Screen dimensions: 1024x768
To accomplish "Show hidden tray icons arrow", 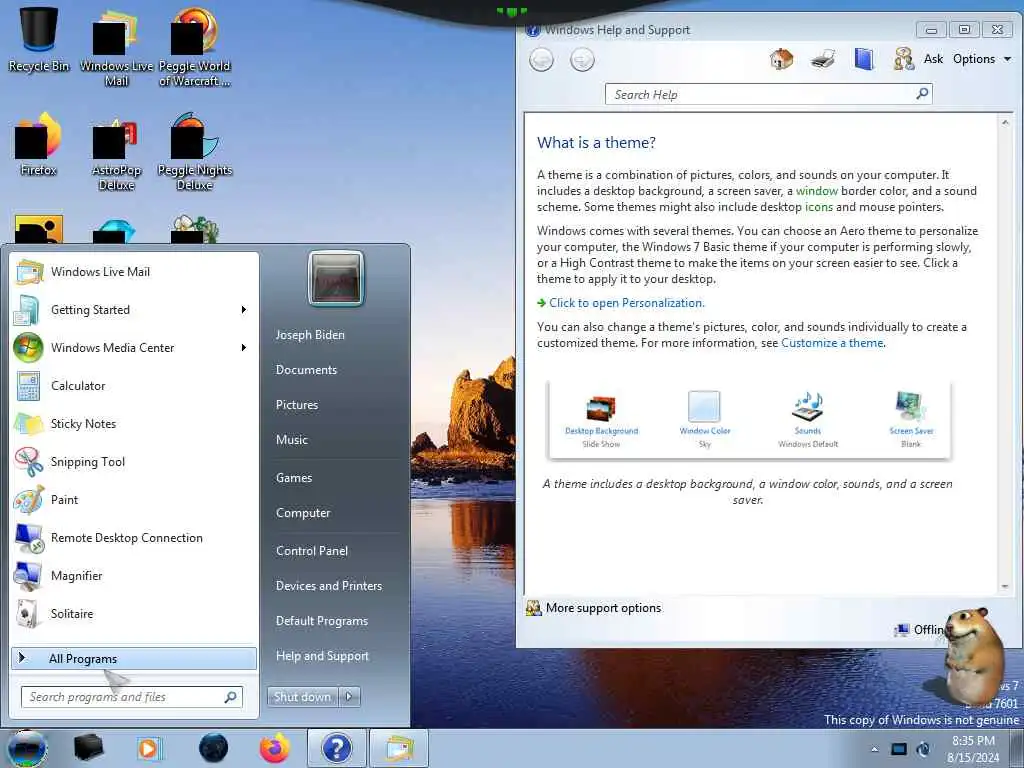I will click(x=874, y=749).
